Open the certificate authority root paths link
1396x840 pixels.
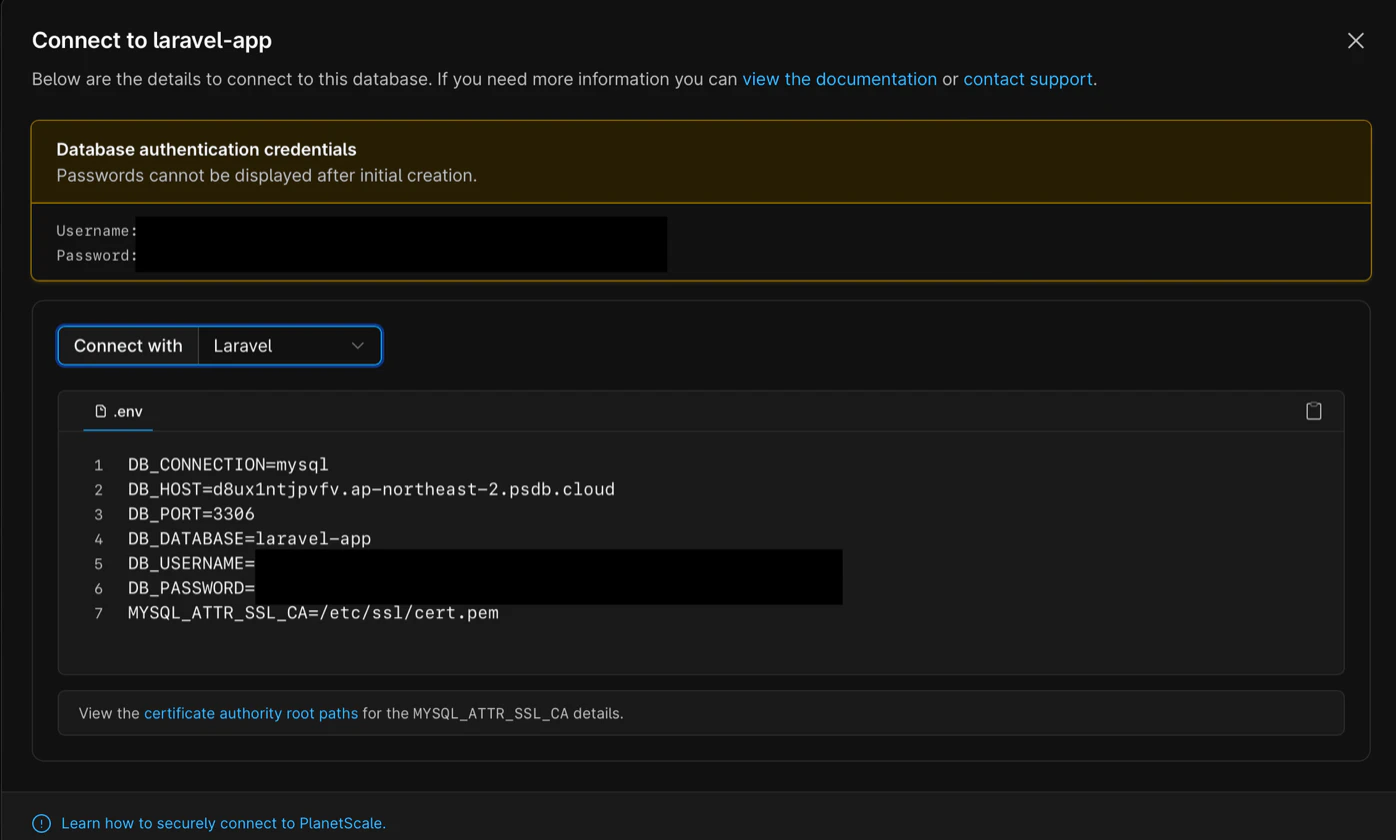coord(251,713)
